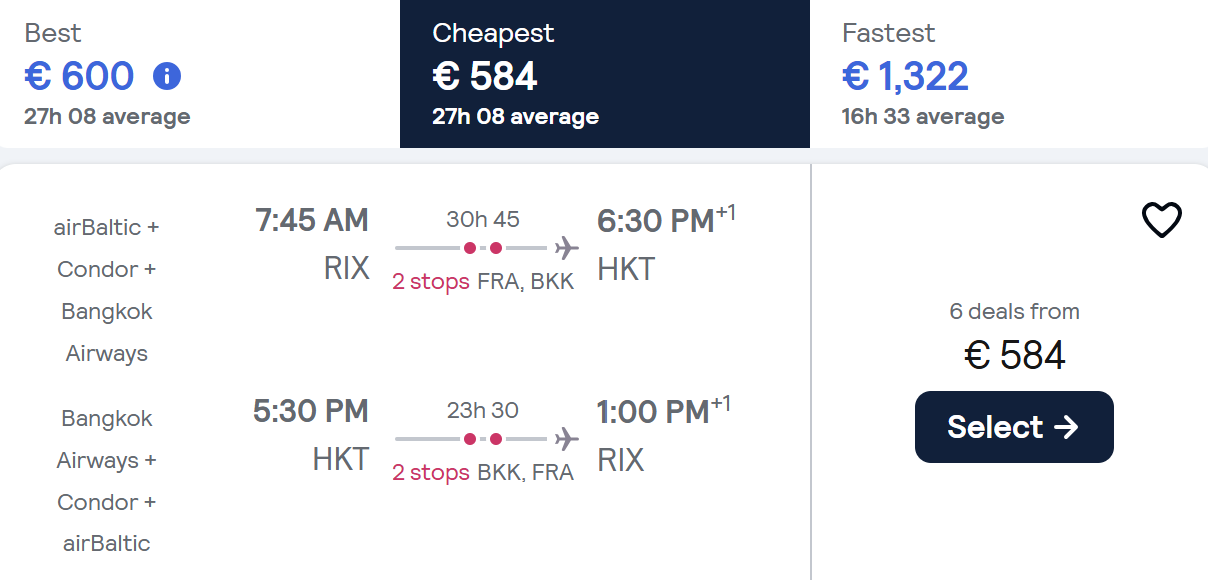
Task: Click the outbound airBaltic + Condor airlines label
Action: 106,290
